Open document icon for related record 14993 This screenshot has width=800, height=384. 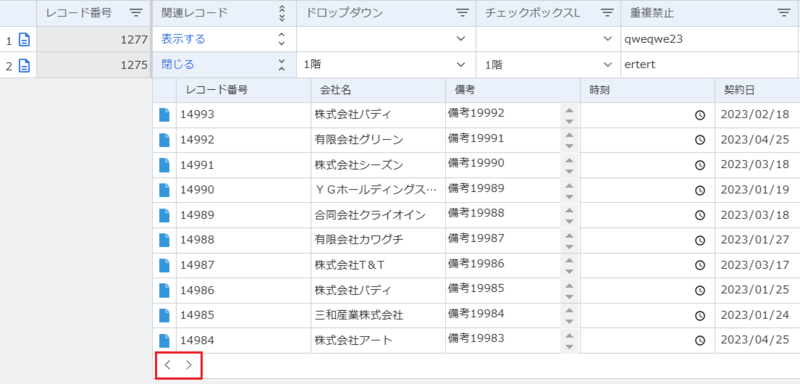(164, 115)
